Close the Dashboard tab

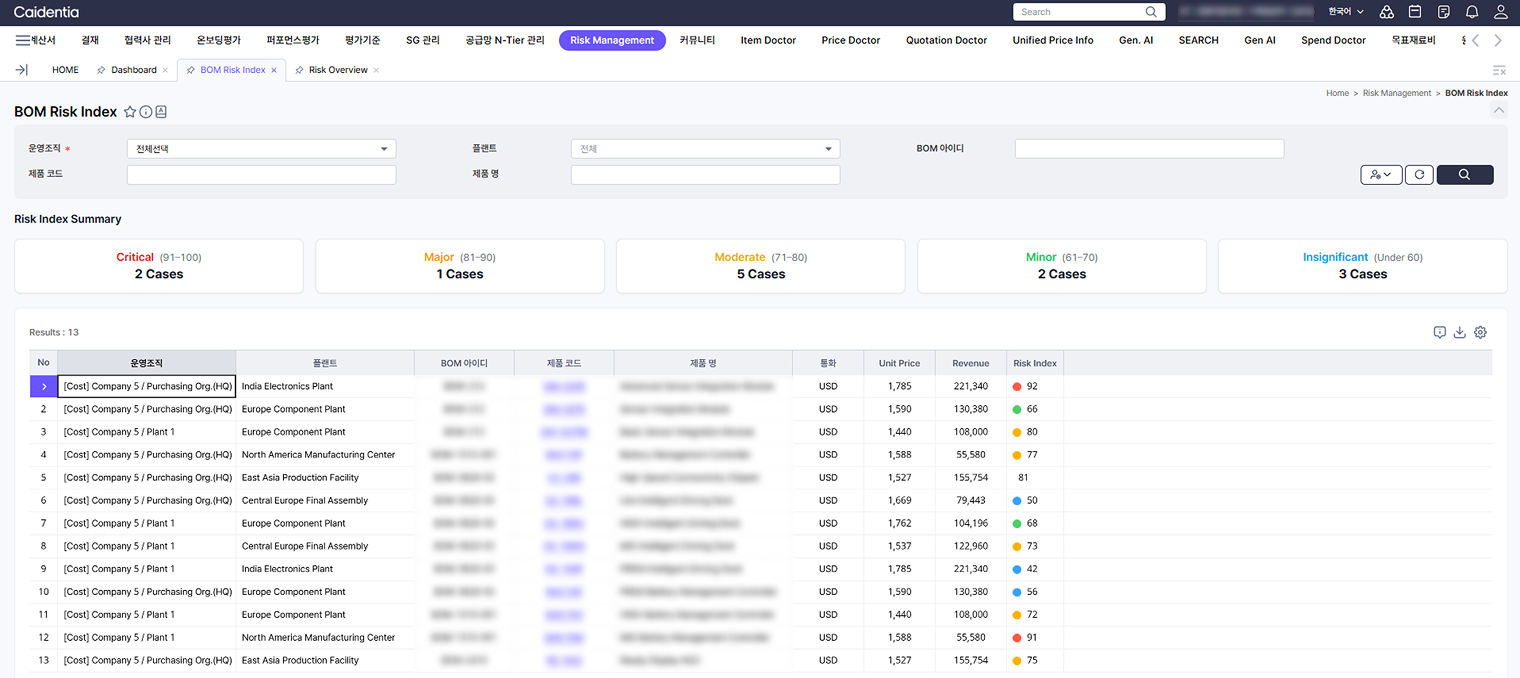(165, 70)
